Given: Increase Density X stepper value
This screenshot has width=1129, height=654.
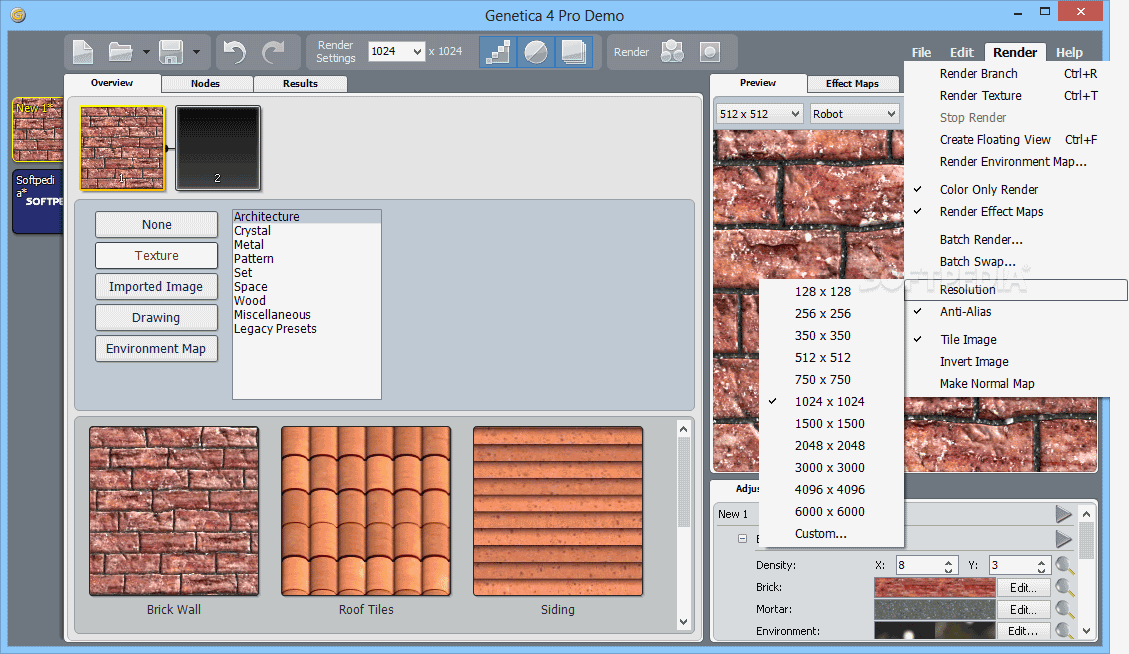Looking at the screenshot, I should (x=948, y=562).
